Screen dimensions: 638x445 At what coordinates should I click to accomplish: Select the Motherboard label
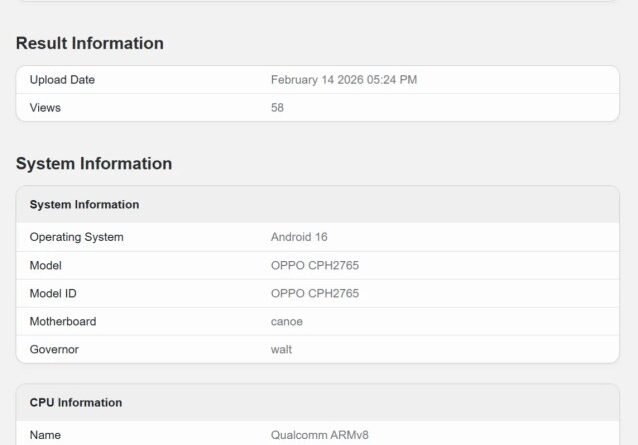[63, 321]
